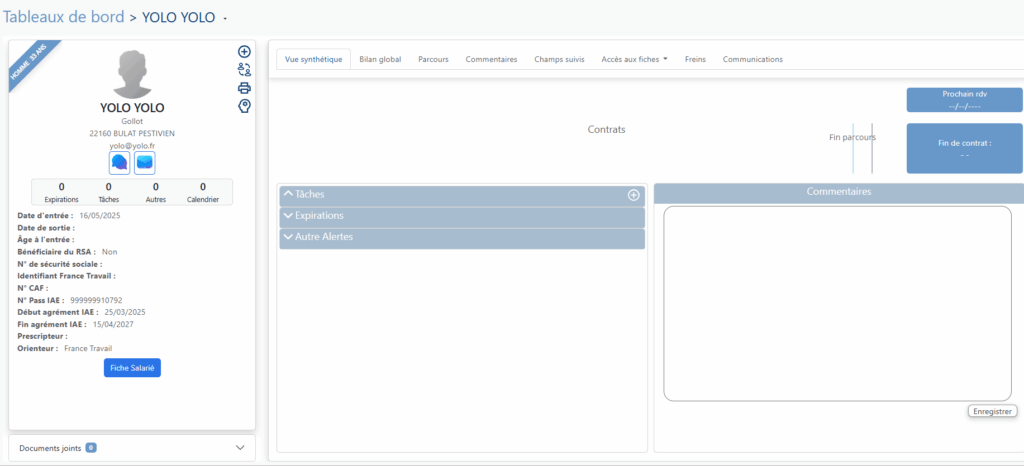Screen dimensions: 1024x466
Task: Open the Freins tab
Action: pos(695,59)
